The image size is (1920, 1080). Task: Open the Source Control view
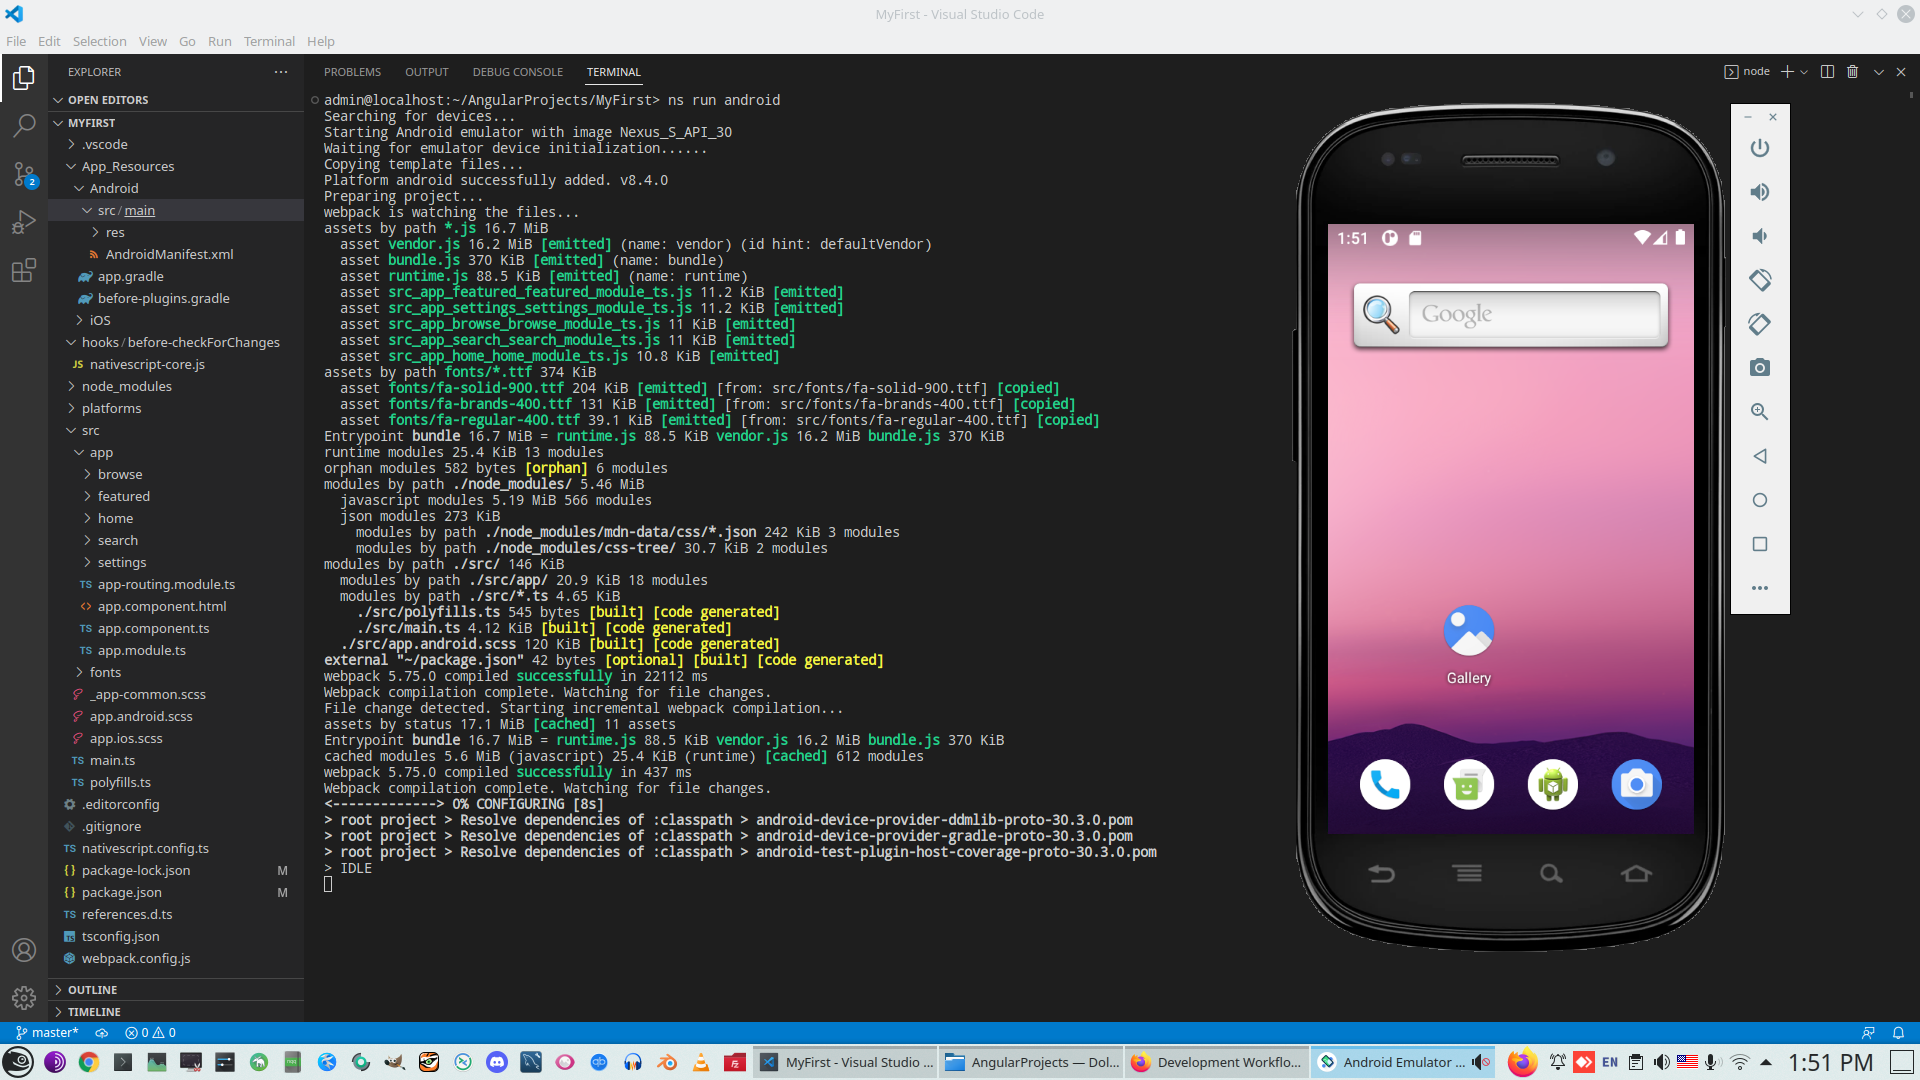pyautogui.click(x=24, y=174)
